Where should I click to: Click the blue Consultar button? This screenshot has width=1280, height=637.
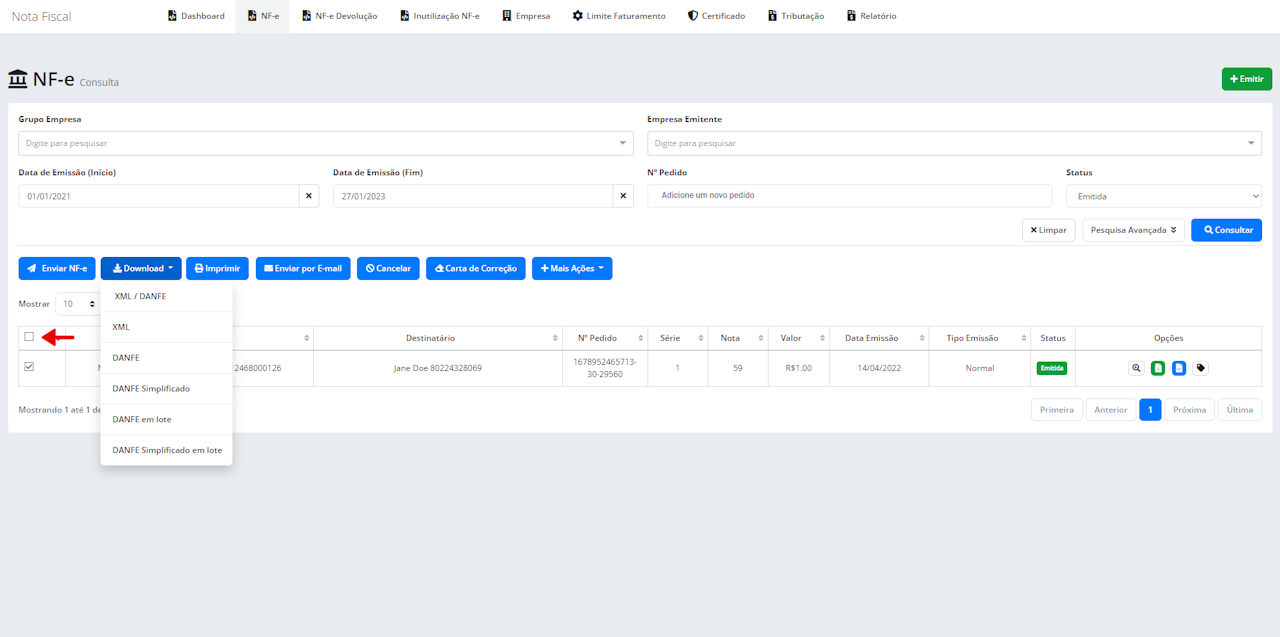pos(1226,230)
